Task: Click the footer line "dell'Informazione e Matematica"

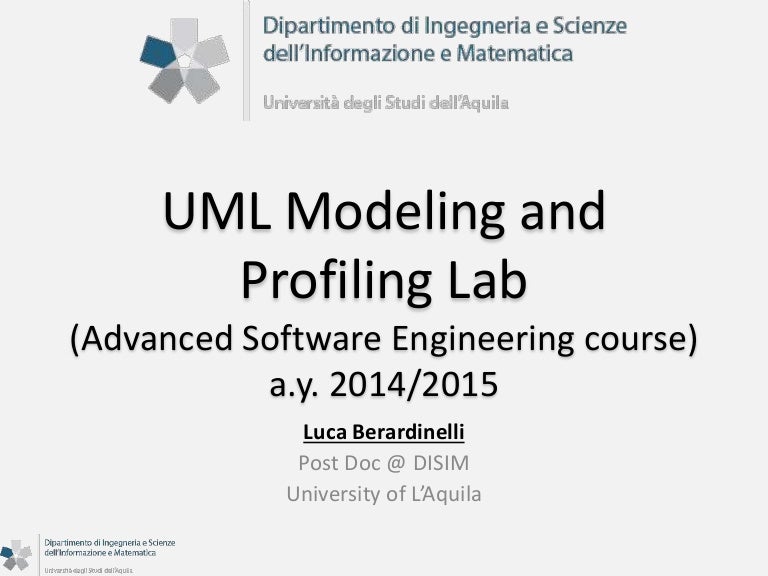Action: point(100,552)
